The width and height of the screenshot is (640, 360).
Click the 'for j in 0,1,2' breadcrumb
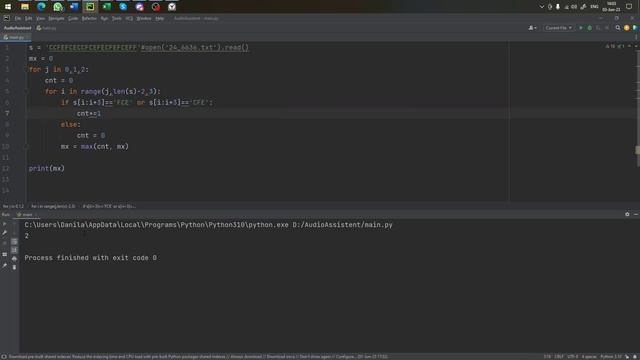coord(13,206)
